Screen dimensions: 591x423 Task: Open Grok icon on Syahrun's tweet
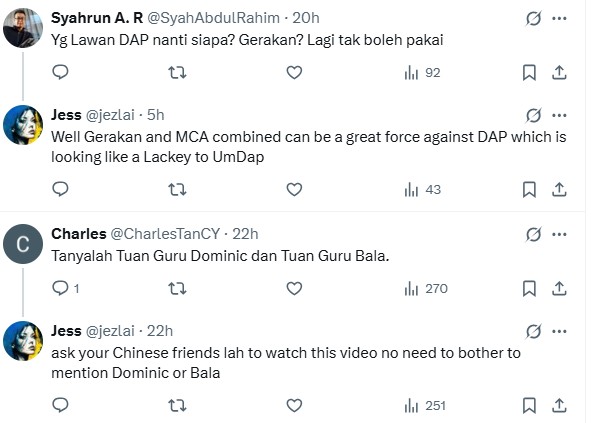534,18
